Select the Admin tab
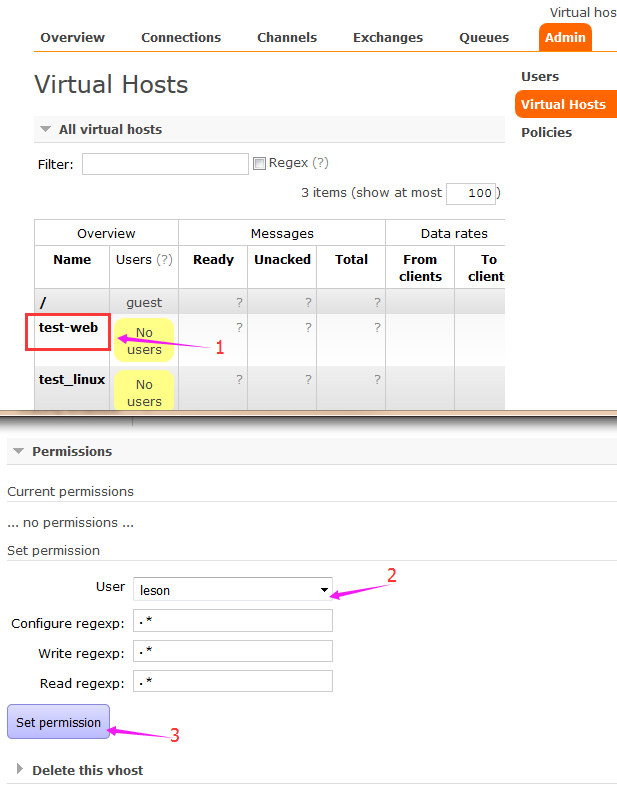 click(565, 37)
